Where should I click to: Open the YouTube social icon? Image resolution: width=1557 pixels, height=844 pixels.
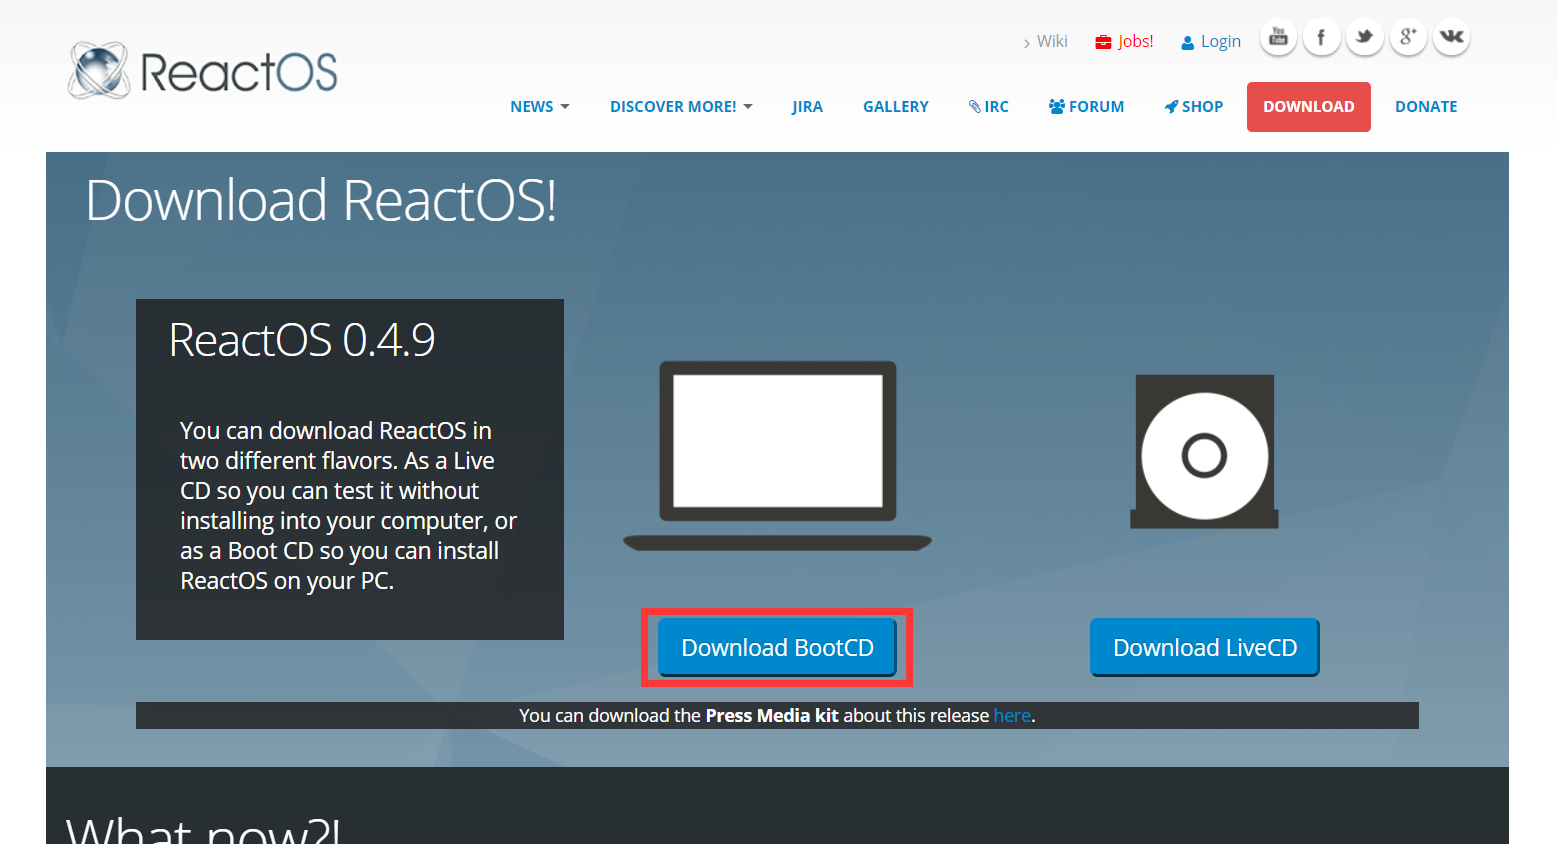1278,38
